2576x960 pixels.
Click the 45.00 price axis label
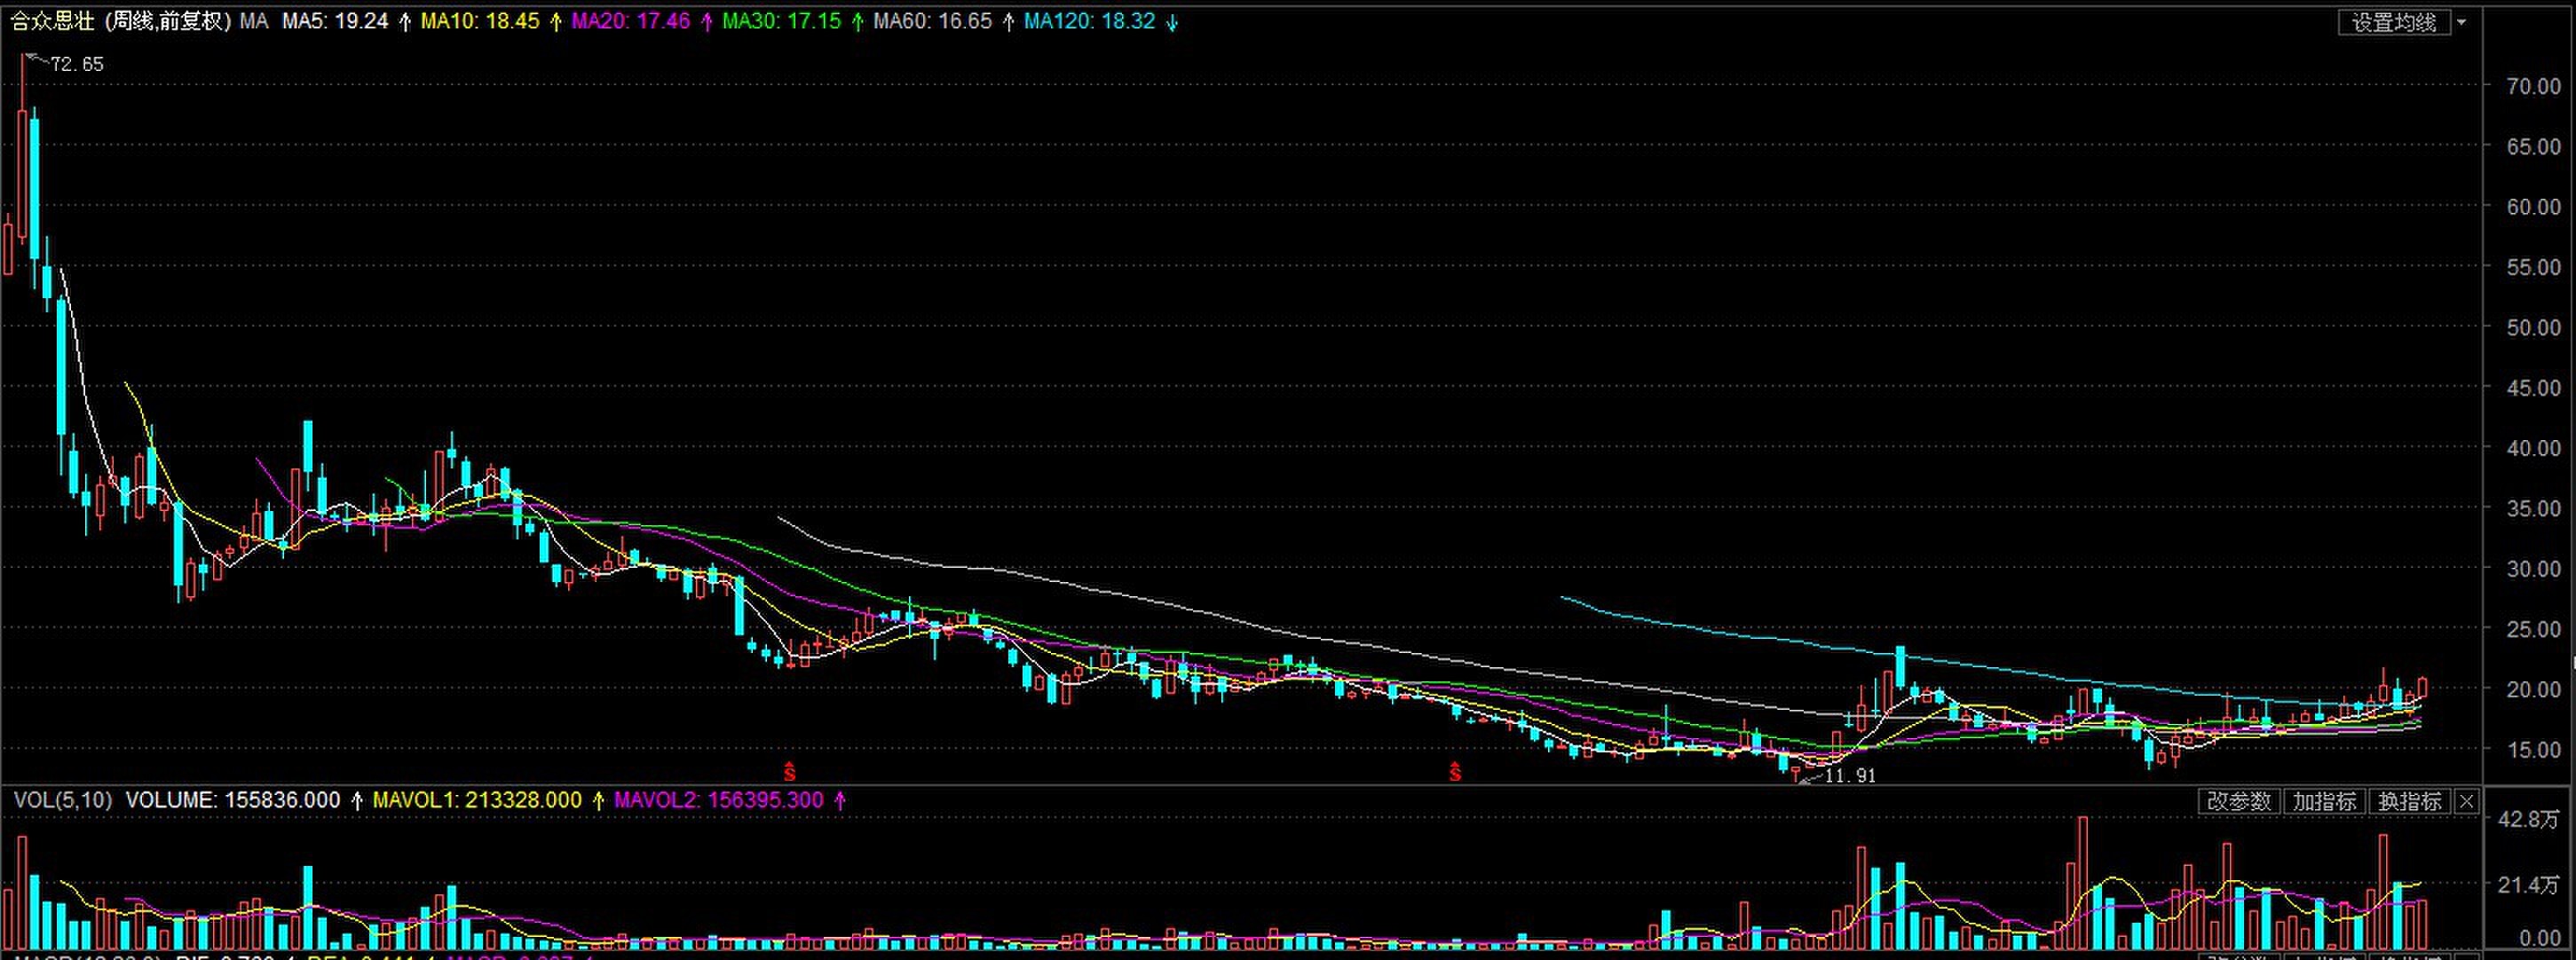point(2534,388)
